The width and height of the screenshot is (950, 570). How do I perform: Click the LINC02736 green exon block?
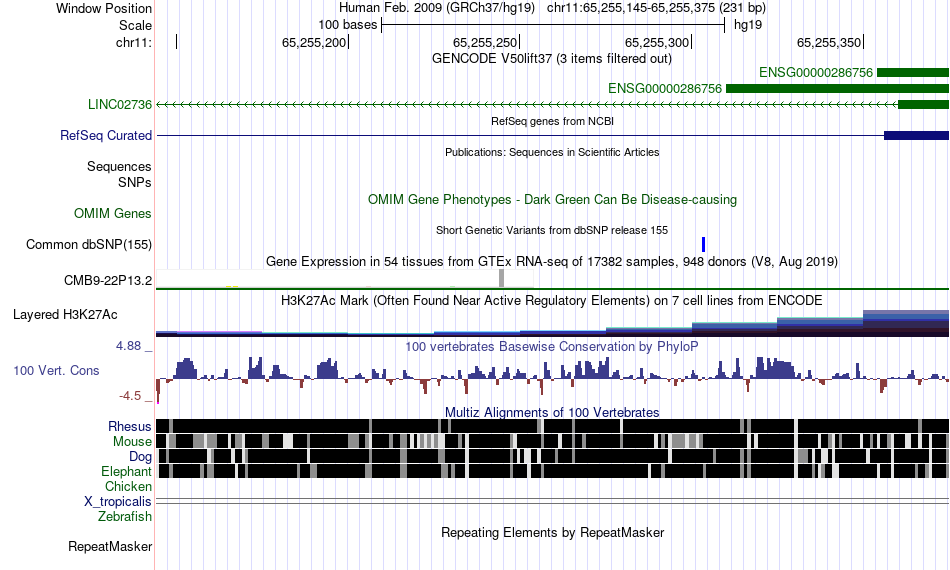(923, 104)
